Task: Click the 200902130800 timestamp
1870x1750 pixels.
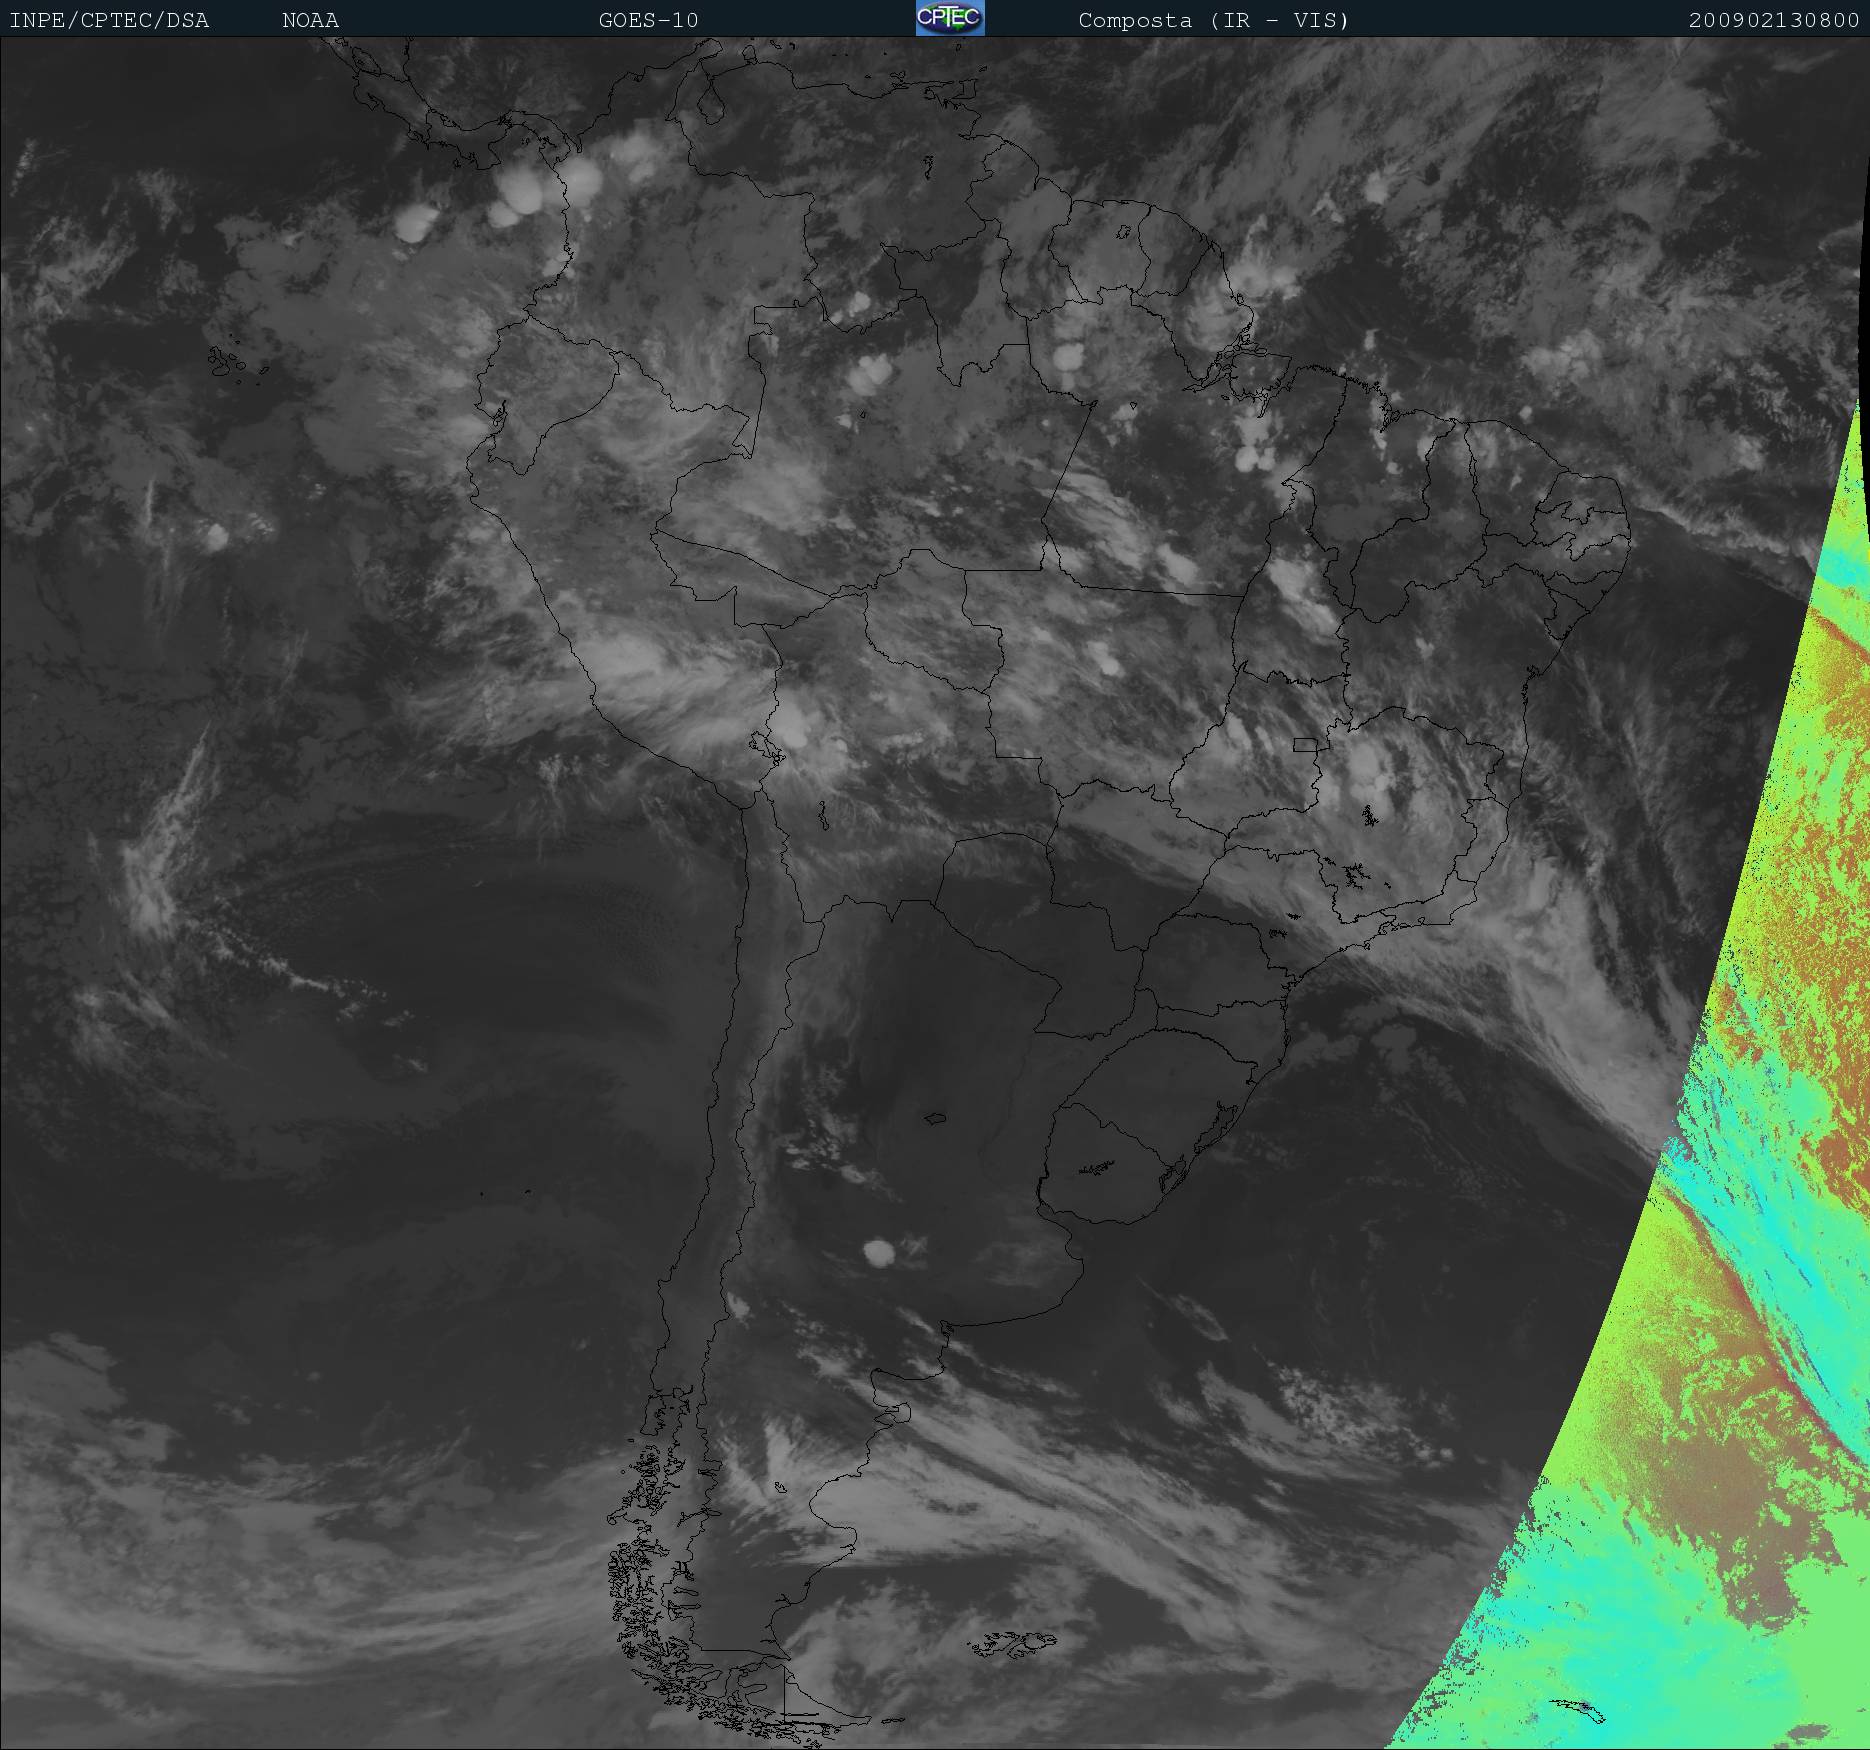Action: click(x=1774, y=20)
